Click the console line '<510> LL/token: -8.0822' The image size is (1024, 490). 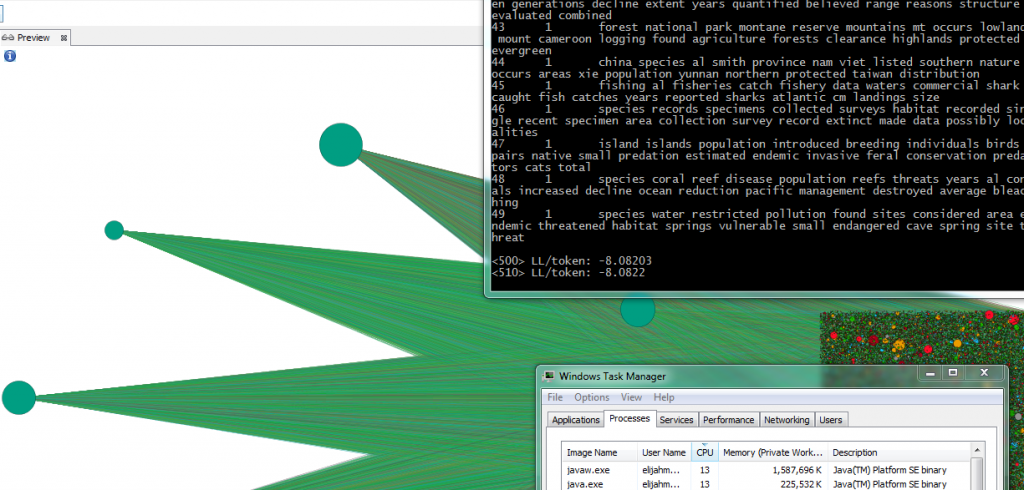[568, 272]
